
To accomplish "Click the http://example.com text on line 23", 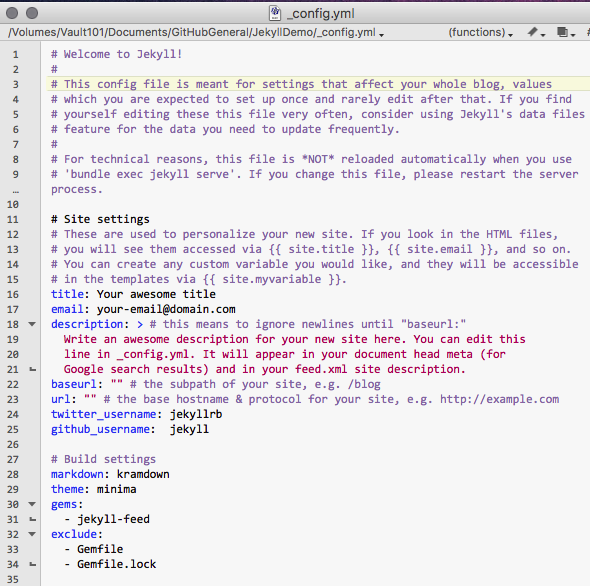I will tap(500, 399).
